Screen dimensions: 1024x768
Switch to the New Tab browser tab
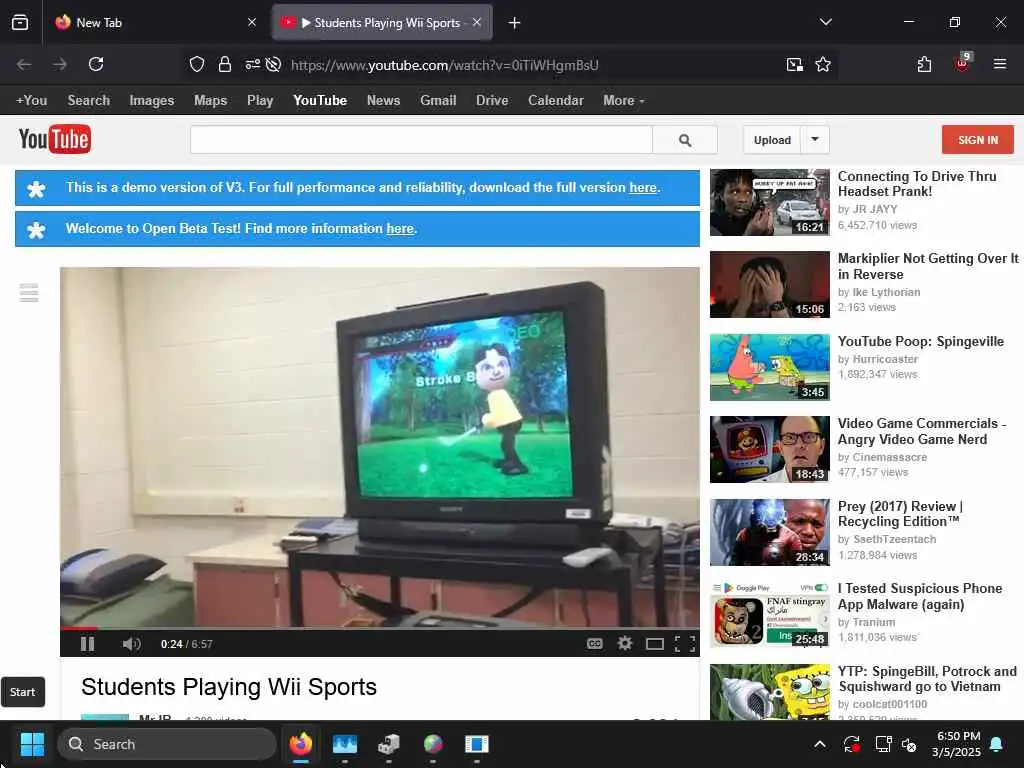(157, 23)
